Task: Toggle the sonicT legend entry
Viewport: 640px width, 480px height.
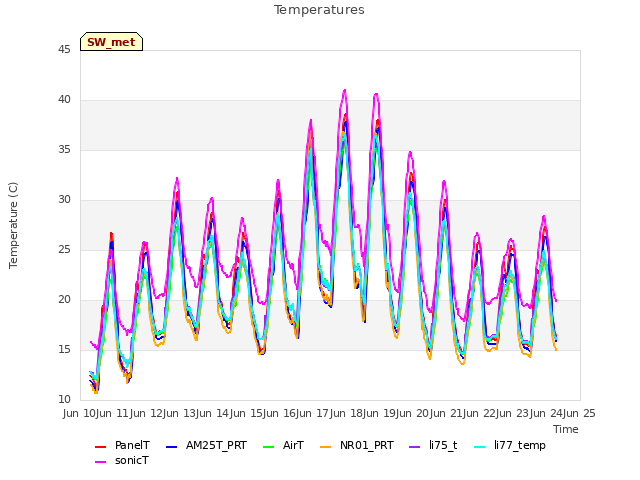Action: coord(122,460)
